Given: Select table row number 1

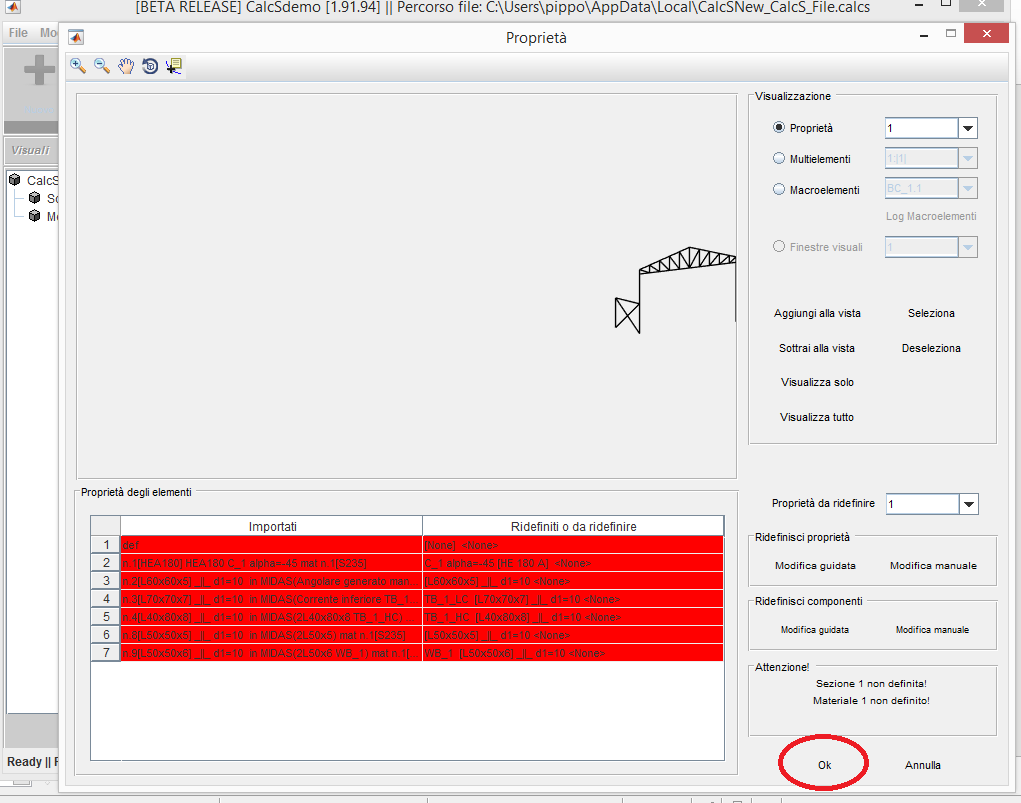Looking at the screenshot, I should point(105,545).
